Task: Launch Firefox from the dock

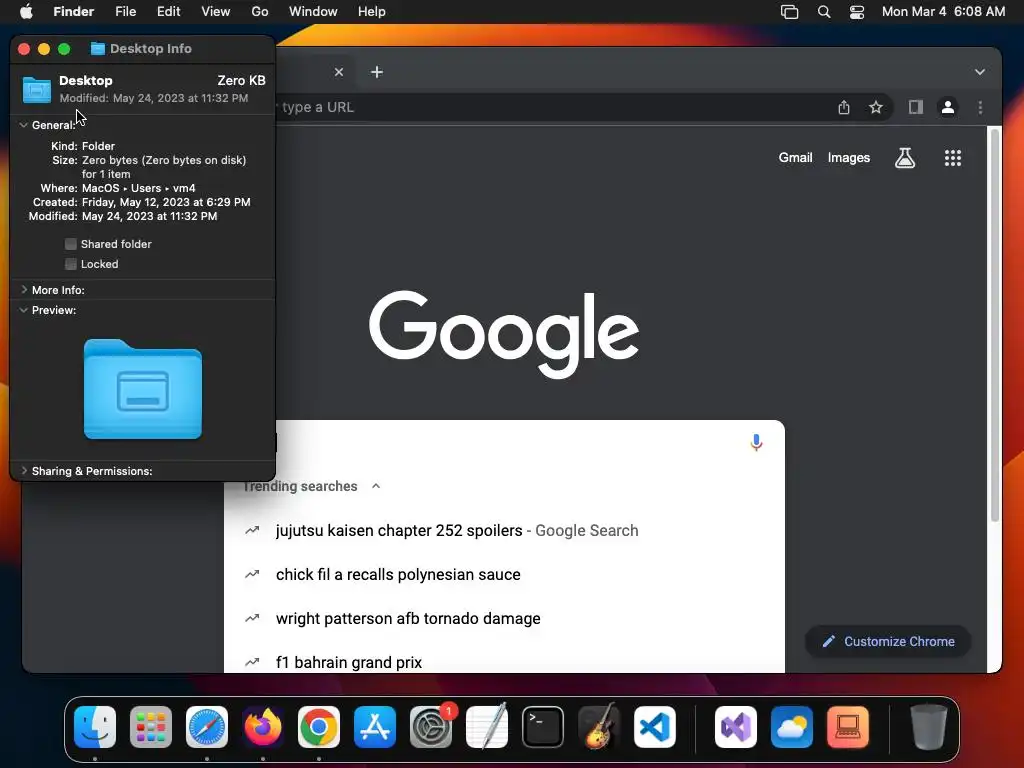Action: click(263, 727)
